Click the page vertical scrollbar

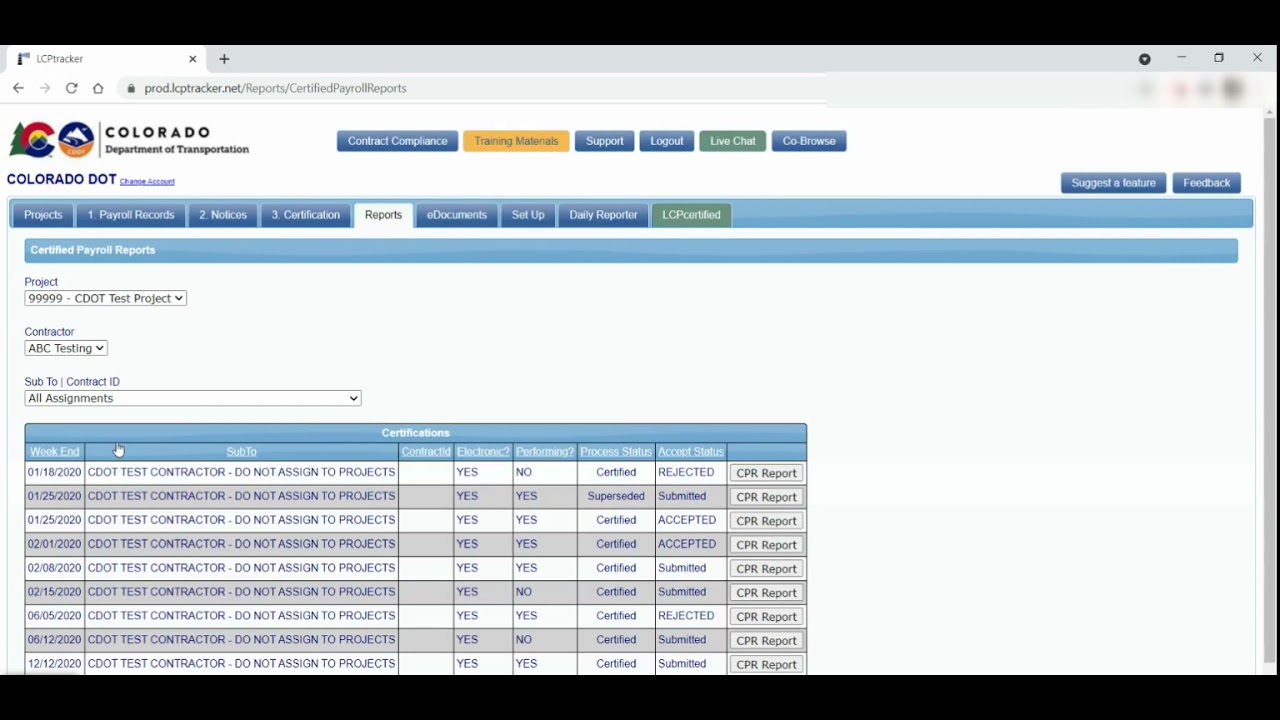pyautogui.click(x=1270, y=390)
